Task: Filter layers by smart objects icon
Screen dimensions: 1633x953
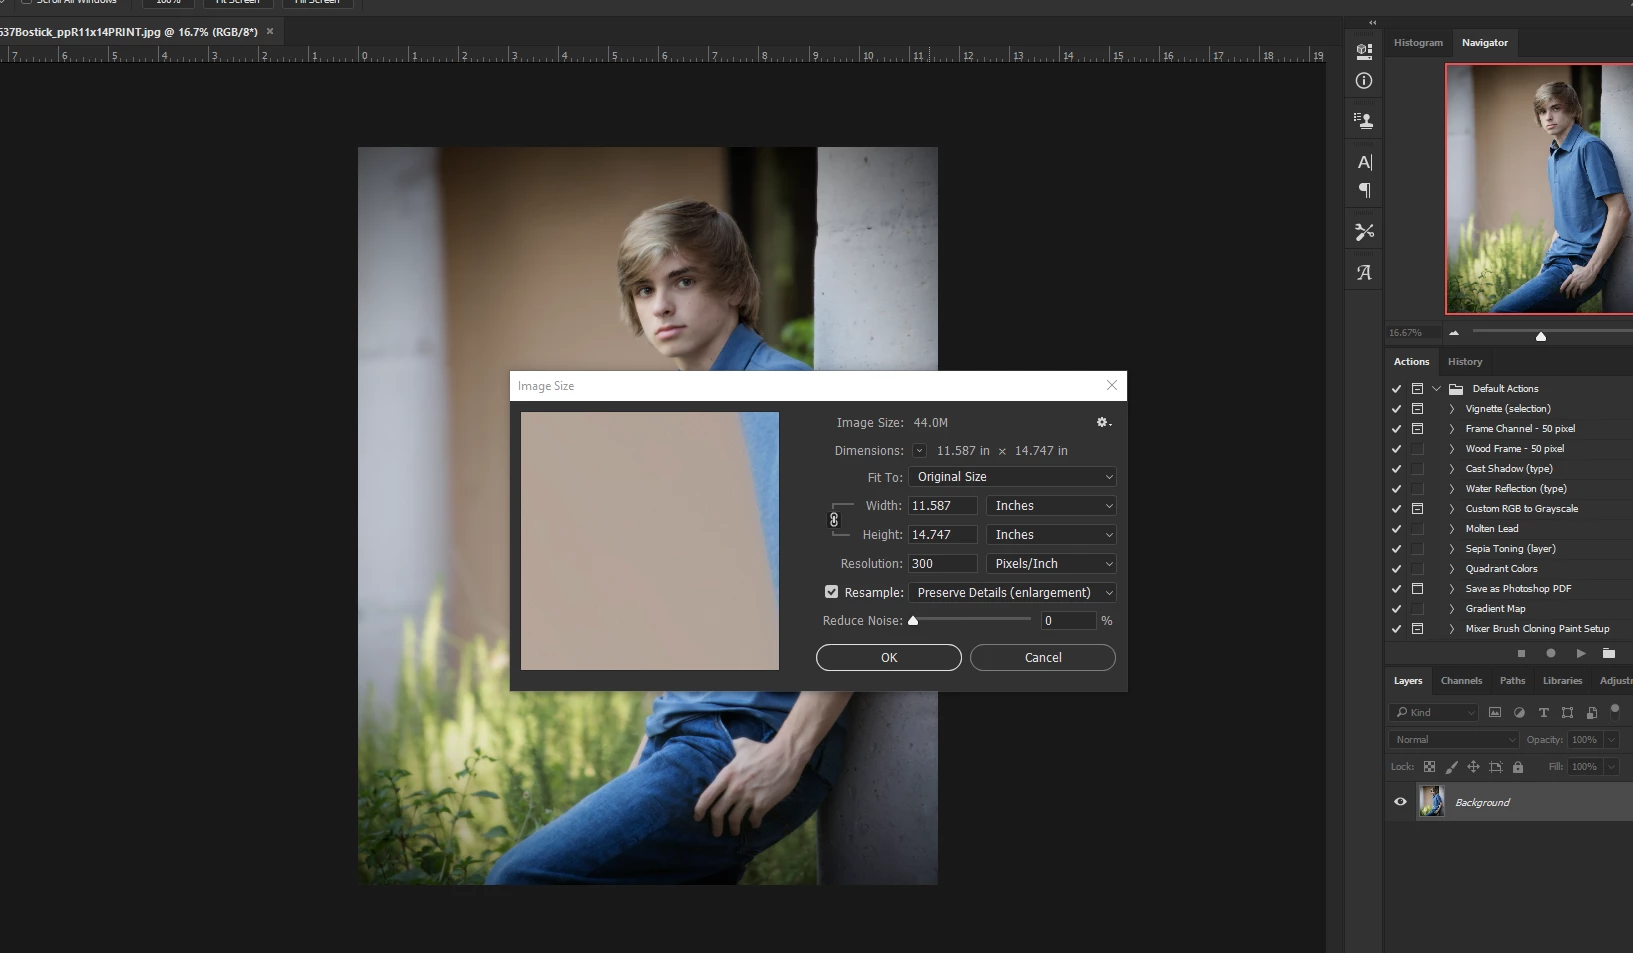Action: tap(1591, 712)
